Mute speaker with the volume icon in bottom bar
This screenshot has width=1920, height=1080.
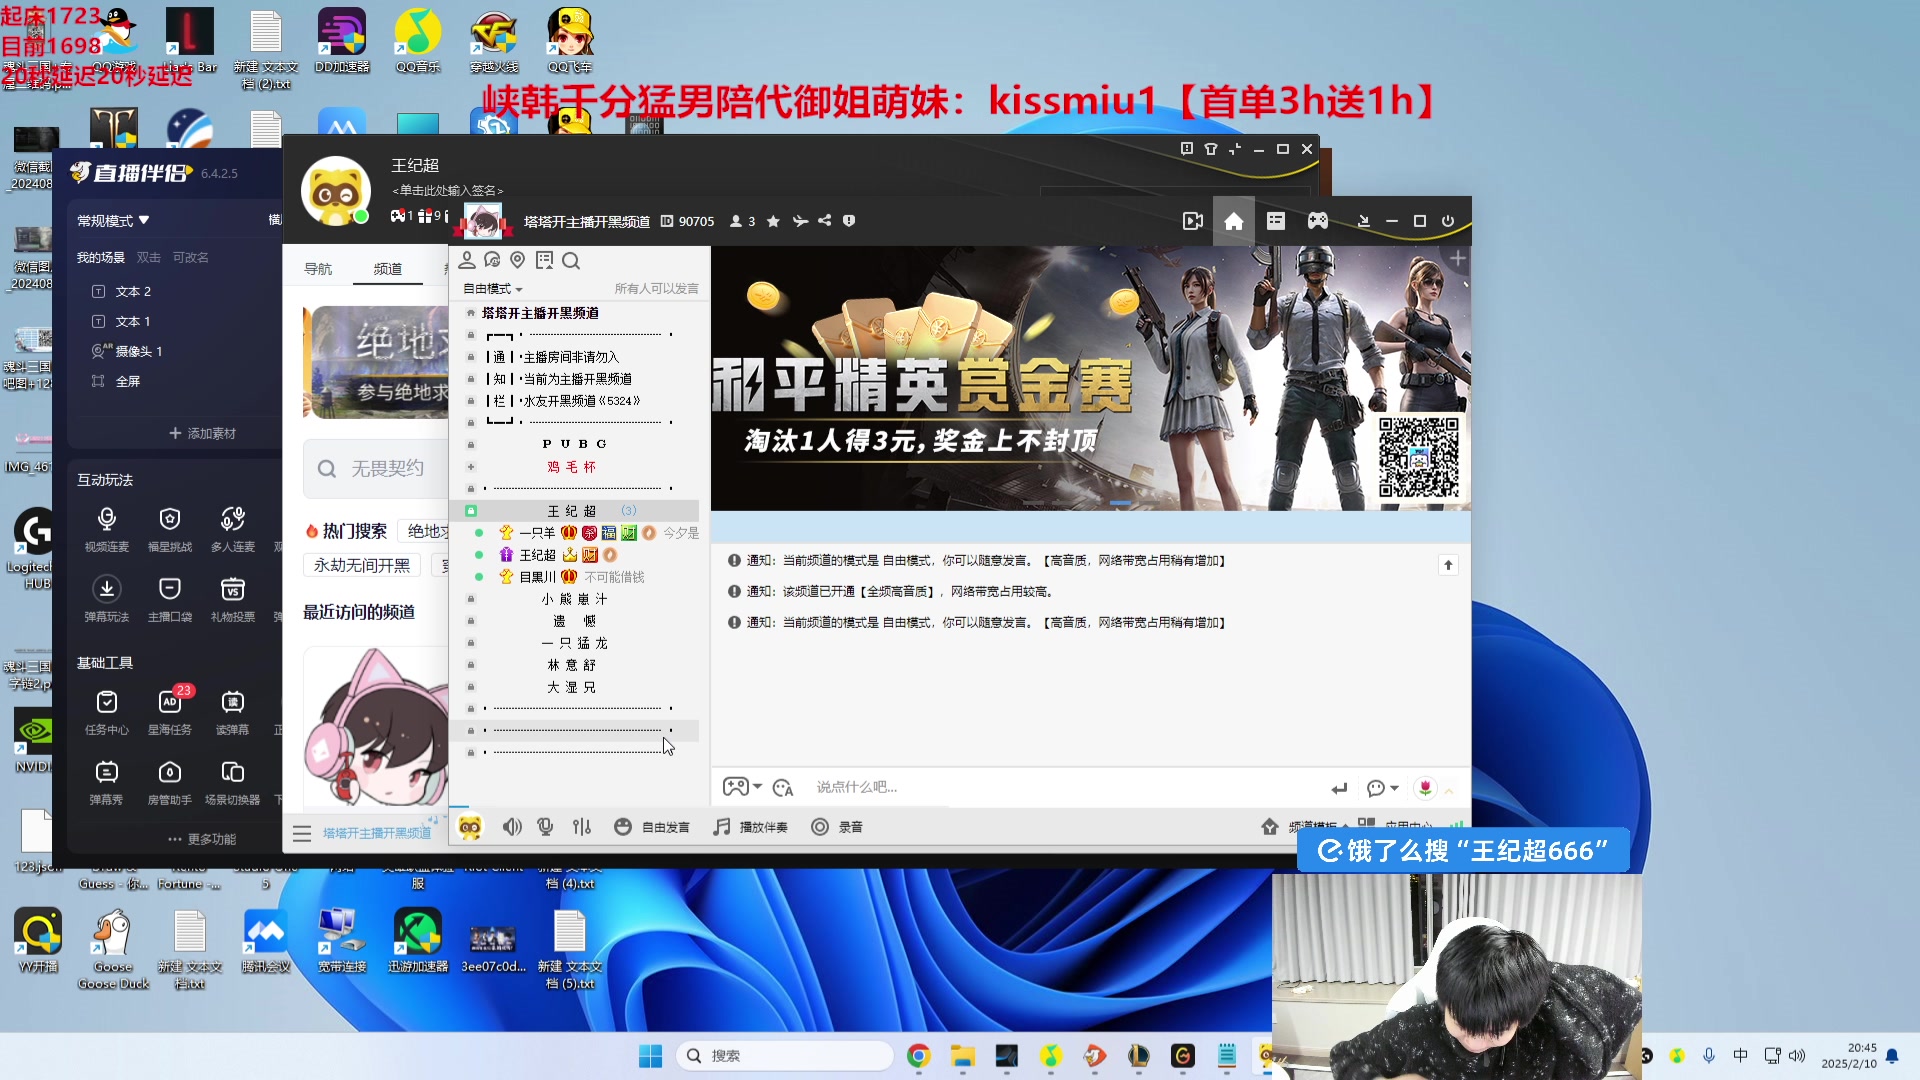(x=512, y=827)
